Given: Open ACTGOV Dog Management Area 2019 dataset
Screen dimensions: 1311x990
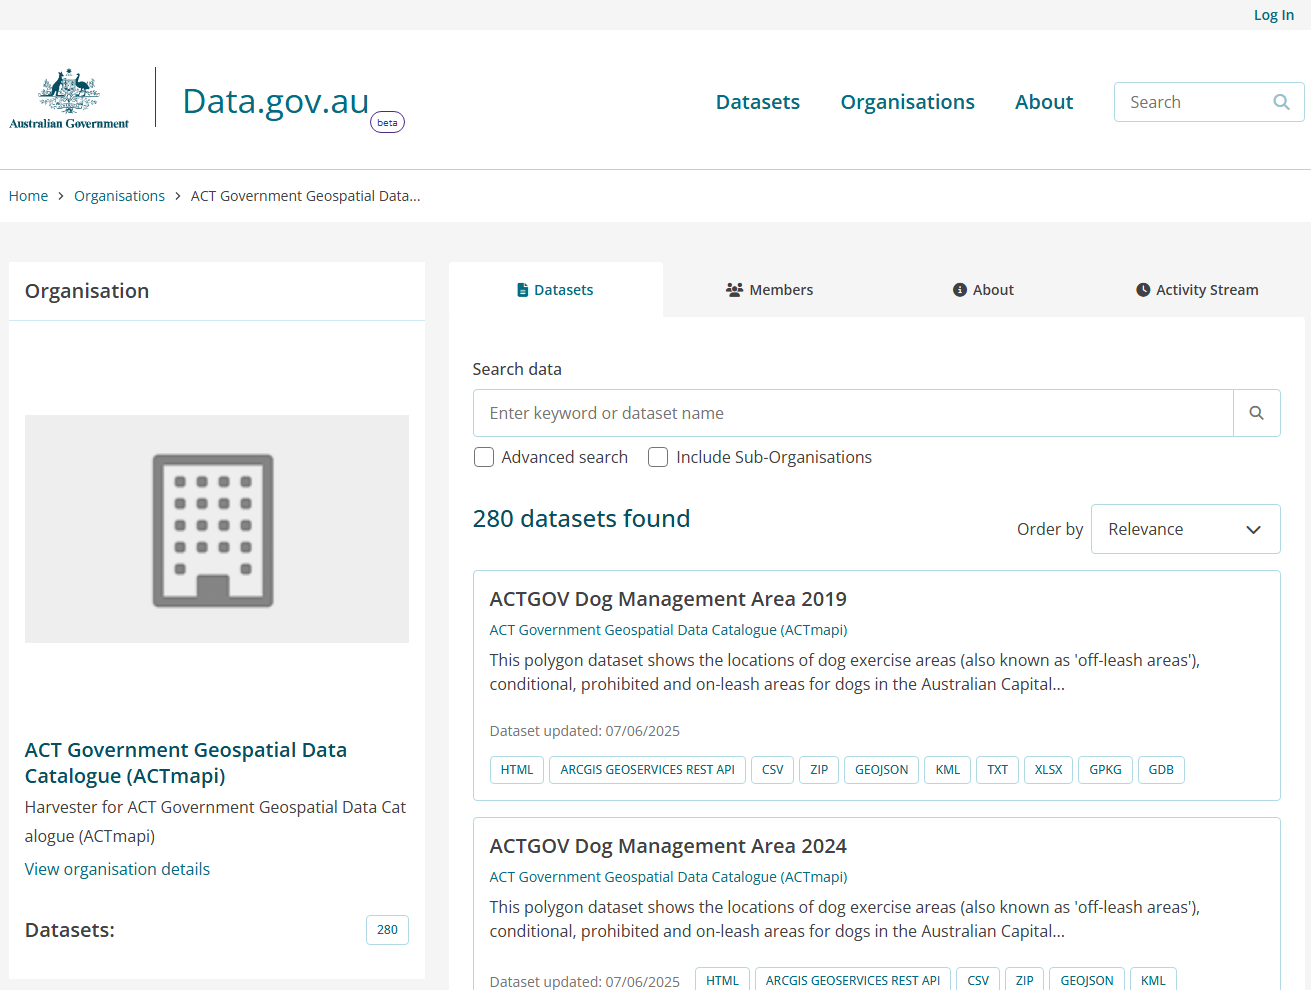Looking at the screenshot, I should [x=667, y=599].
